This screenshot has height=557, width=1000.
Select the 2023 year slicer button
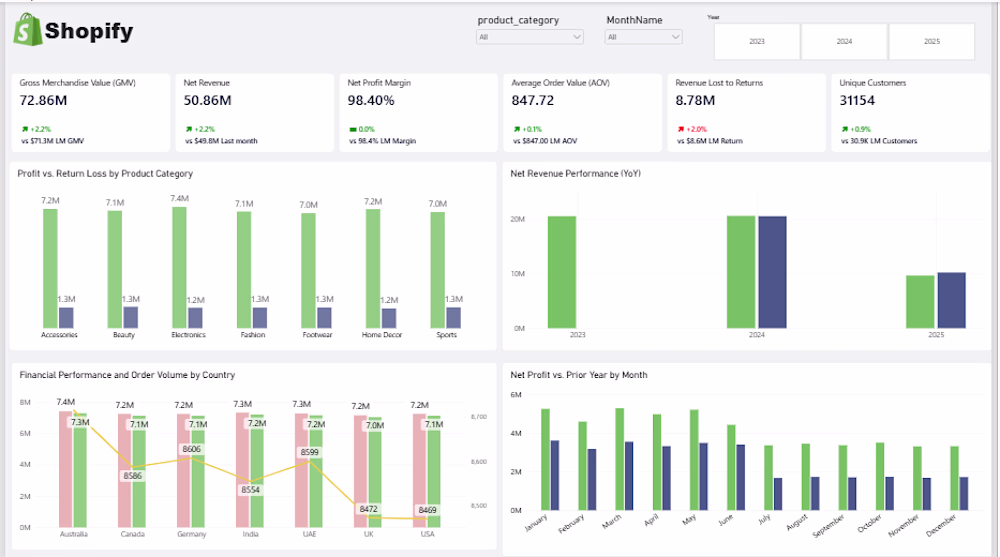click(757, 41)
